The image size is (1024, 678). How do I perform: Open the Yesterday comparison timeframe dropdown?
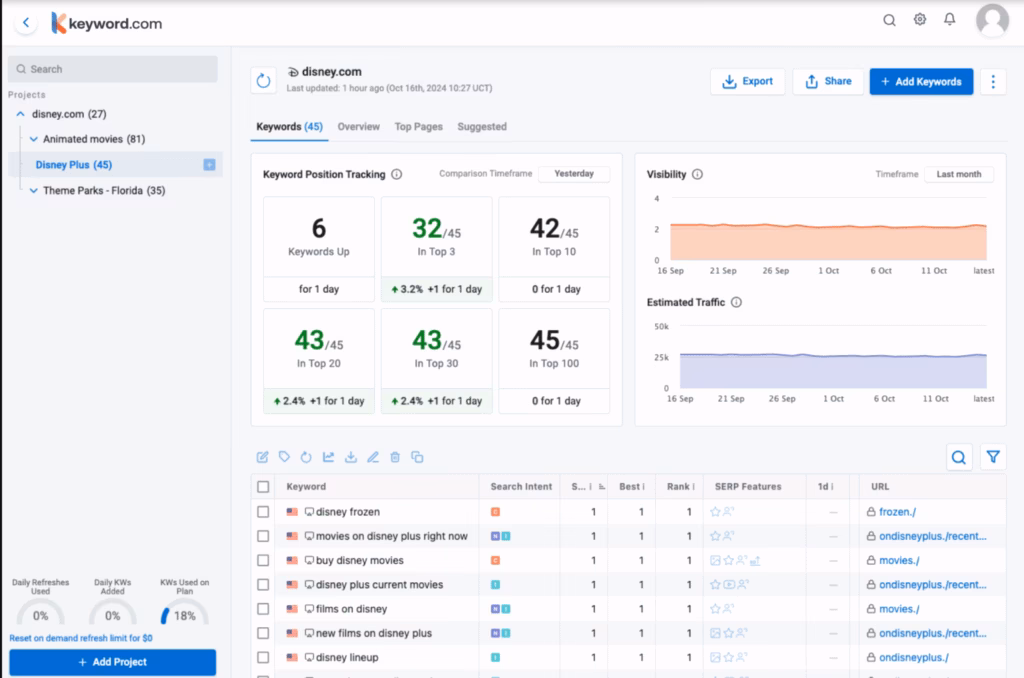574,173
